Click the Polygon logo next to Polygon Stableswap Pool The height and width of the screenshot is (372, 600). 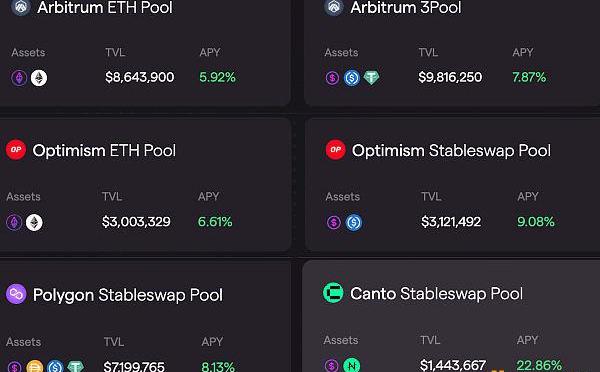click(x=16, y=294)
